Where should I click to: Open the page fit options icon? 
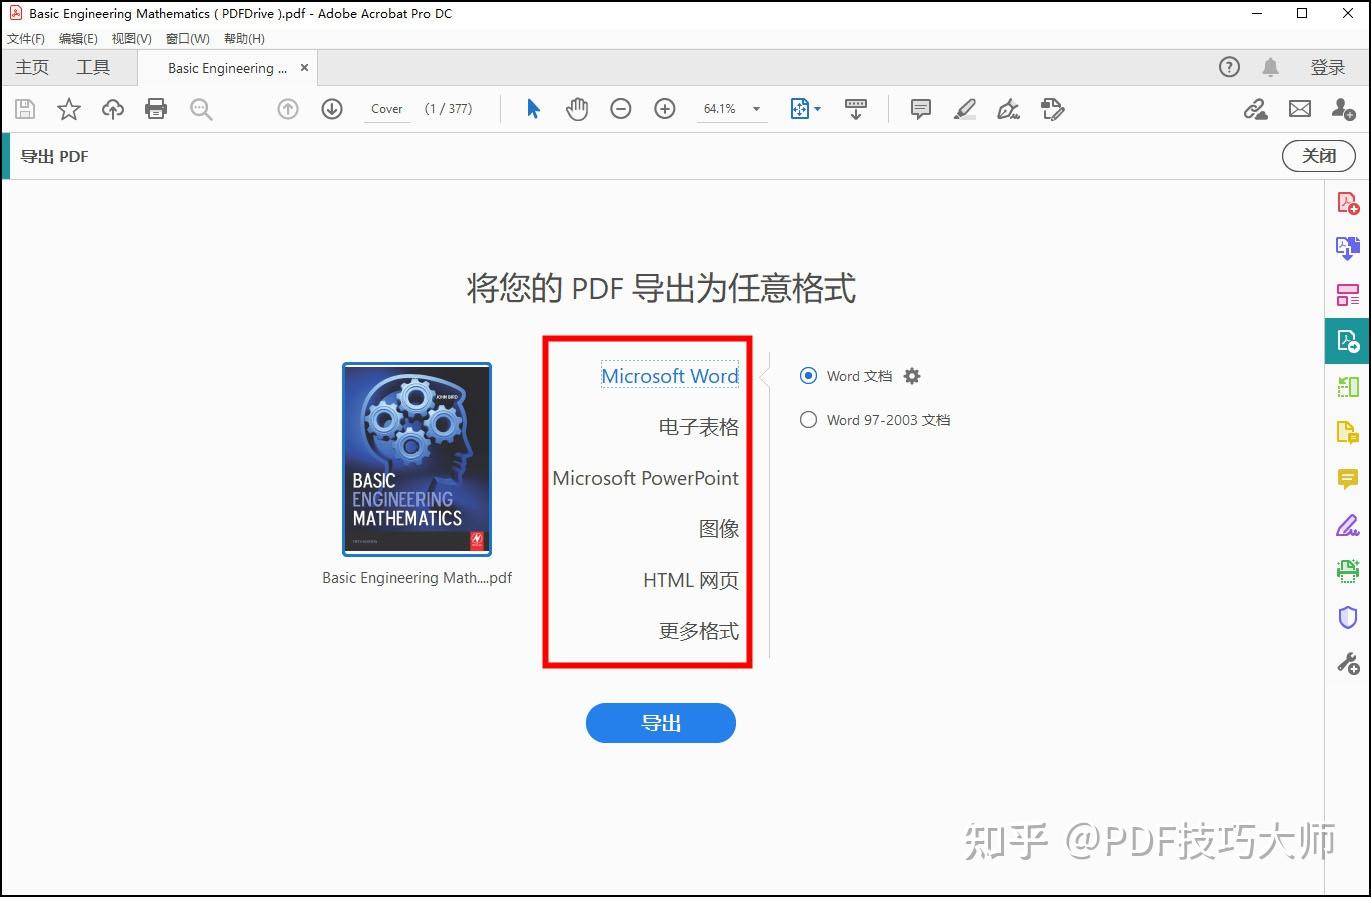[805, 109]
